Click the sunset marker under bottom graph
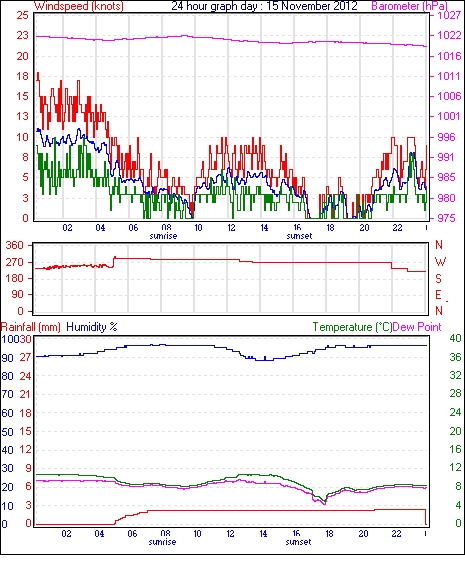Image resolution: width=465 pixels, height=563 pixels. tap(298, 542)
